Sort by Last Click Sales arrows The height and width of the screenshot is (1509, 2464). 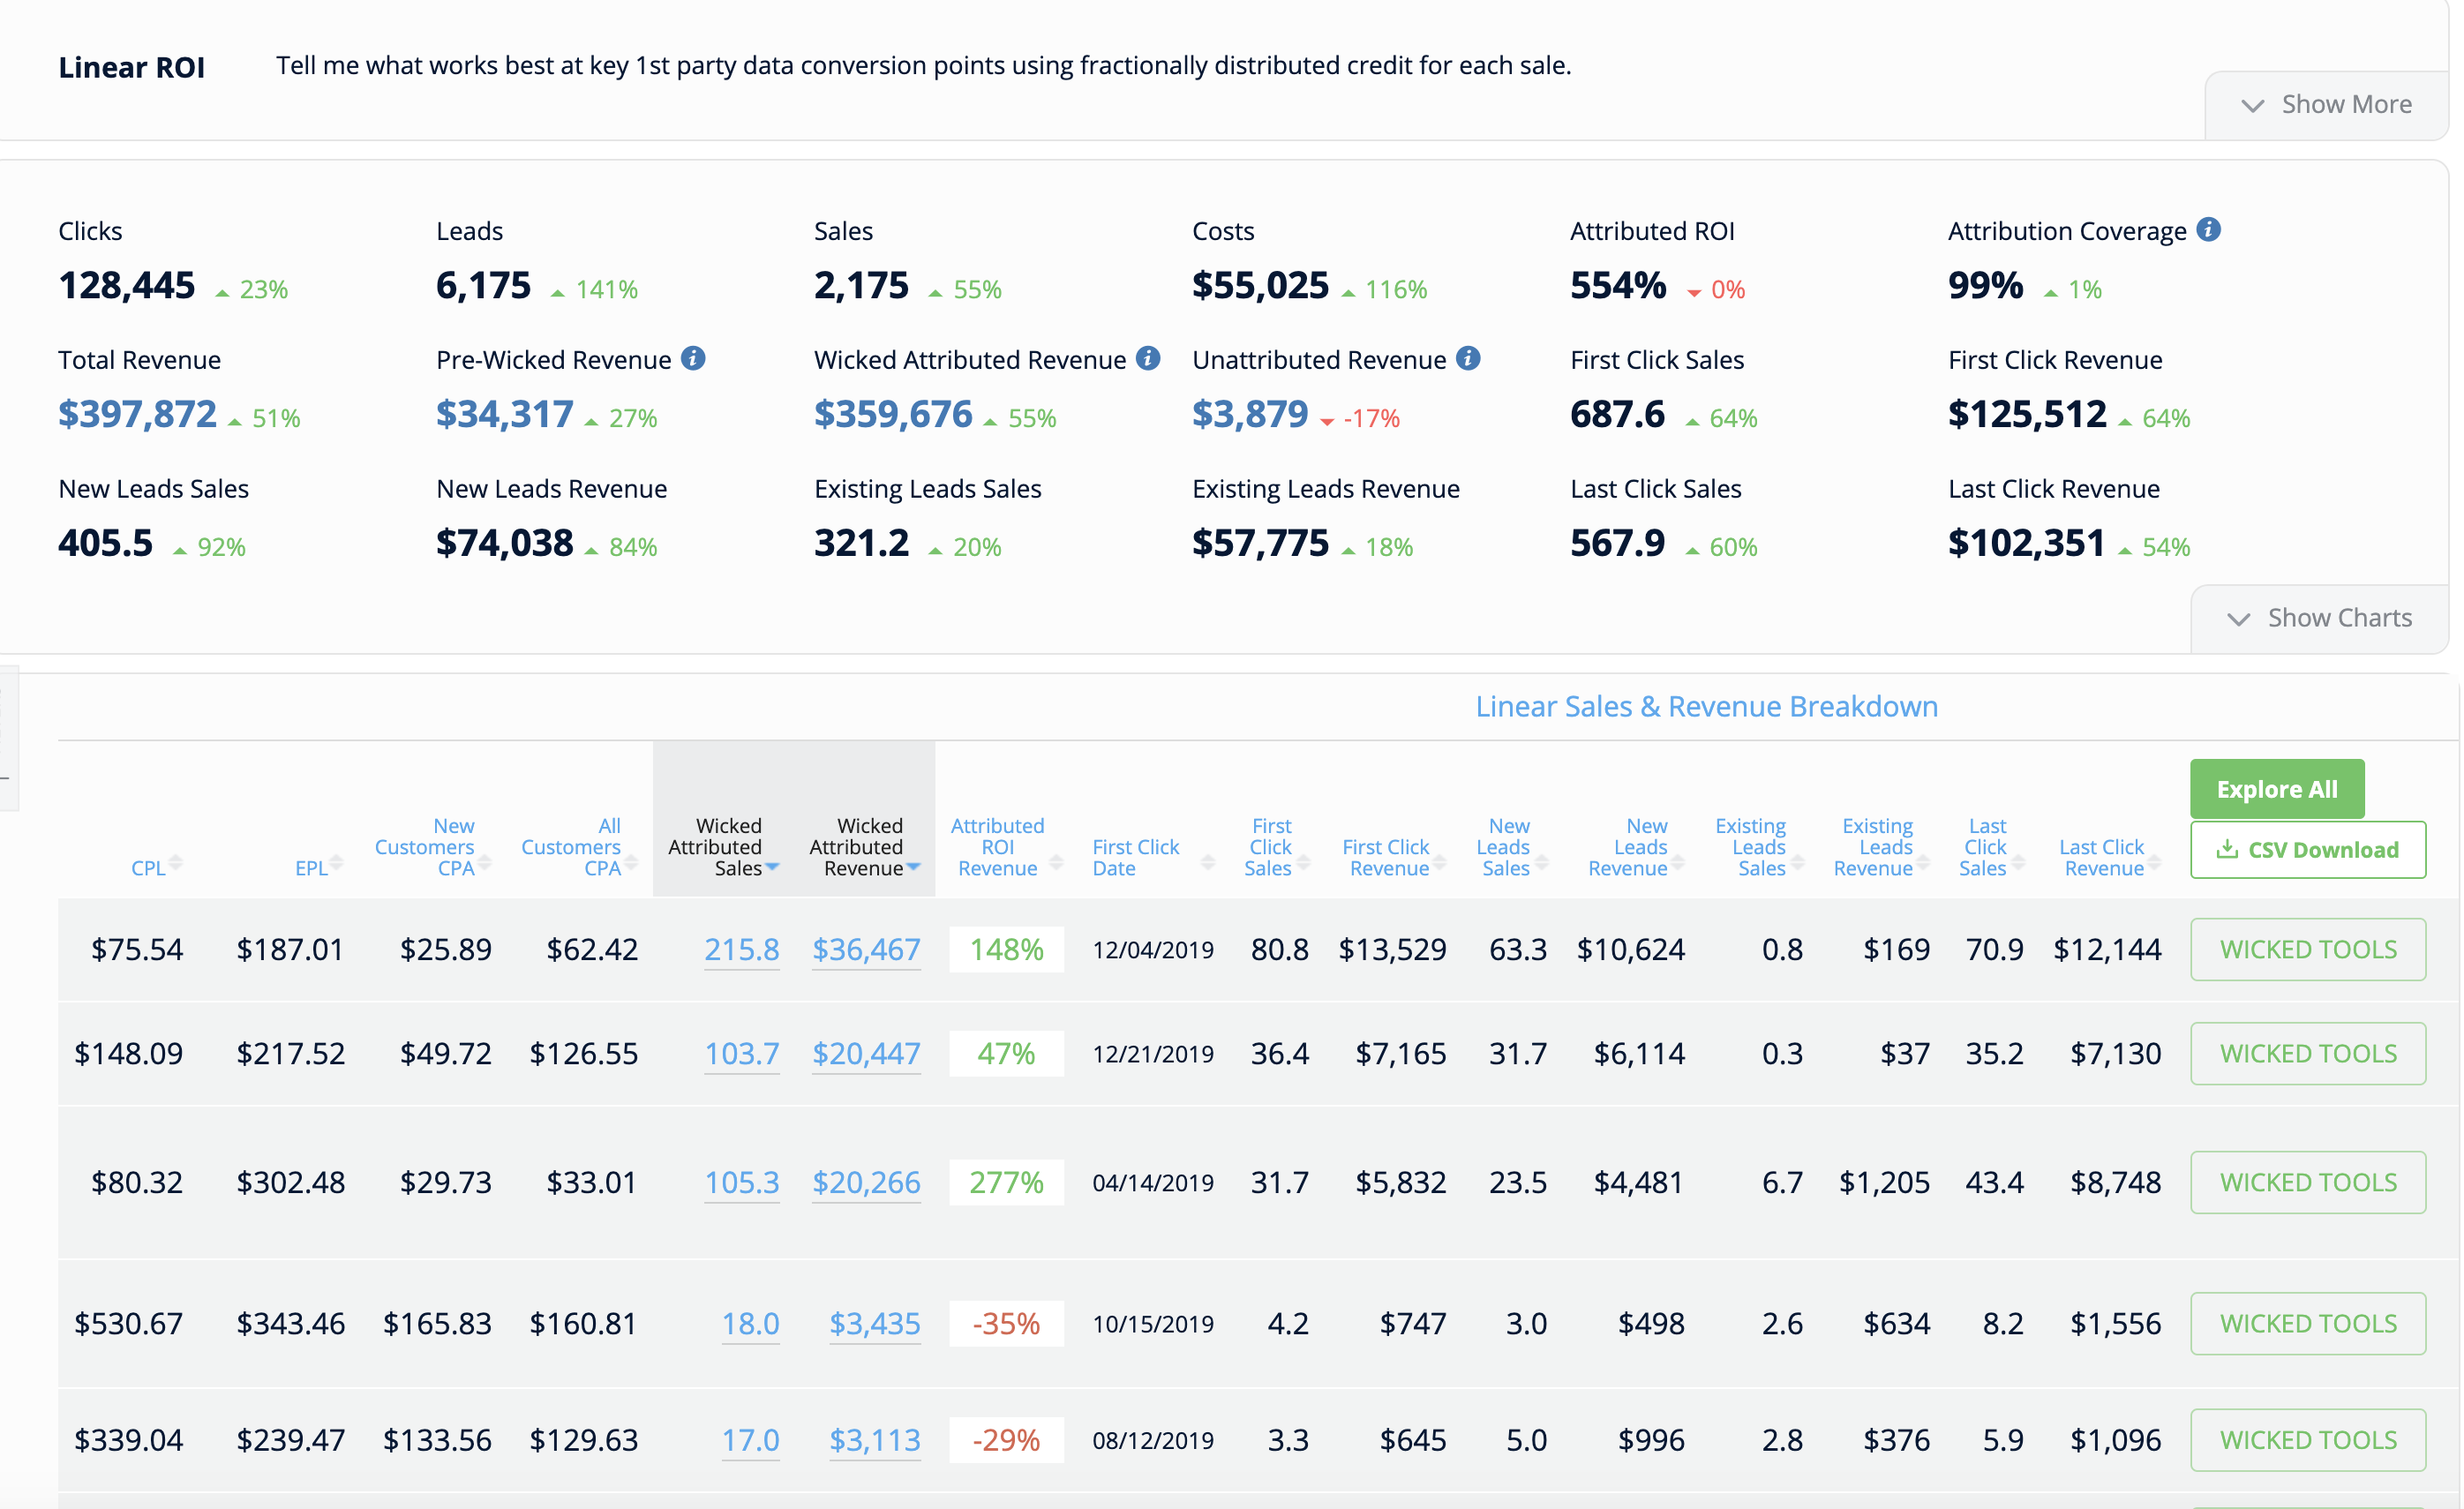pos(2018,862)
